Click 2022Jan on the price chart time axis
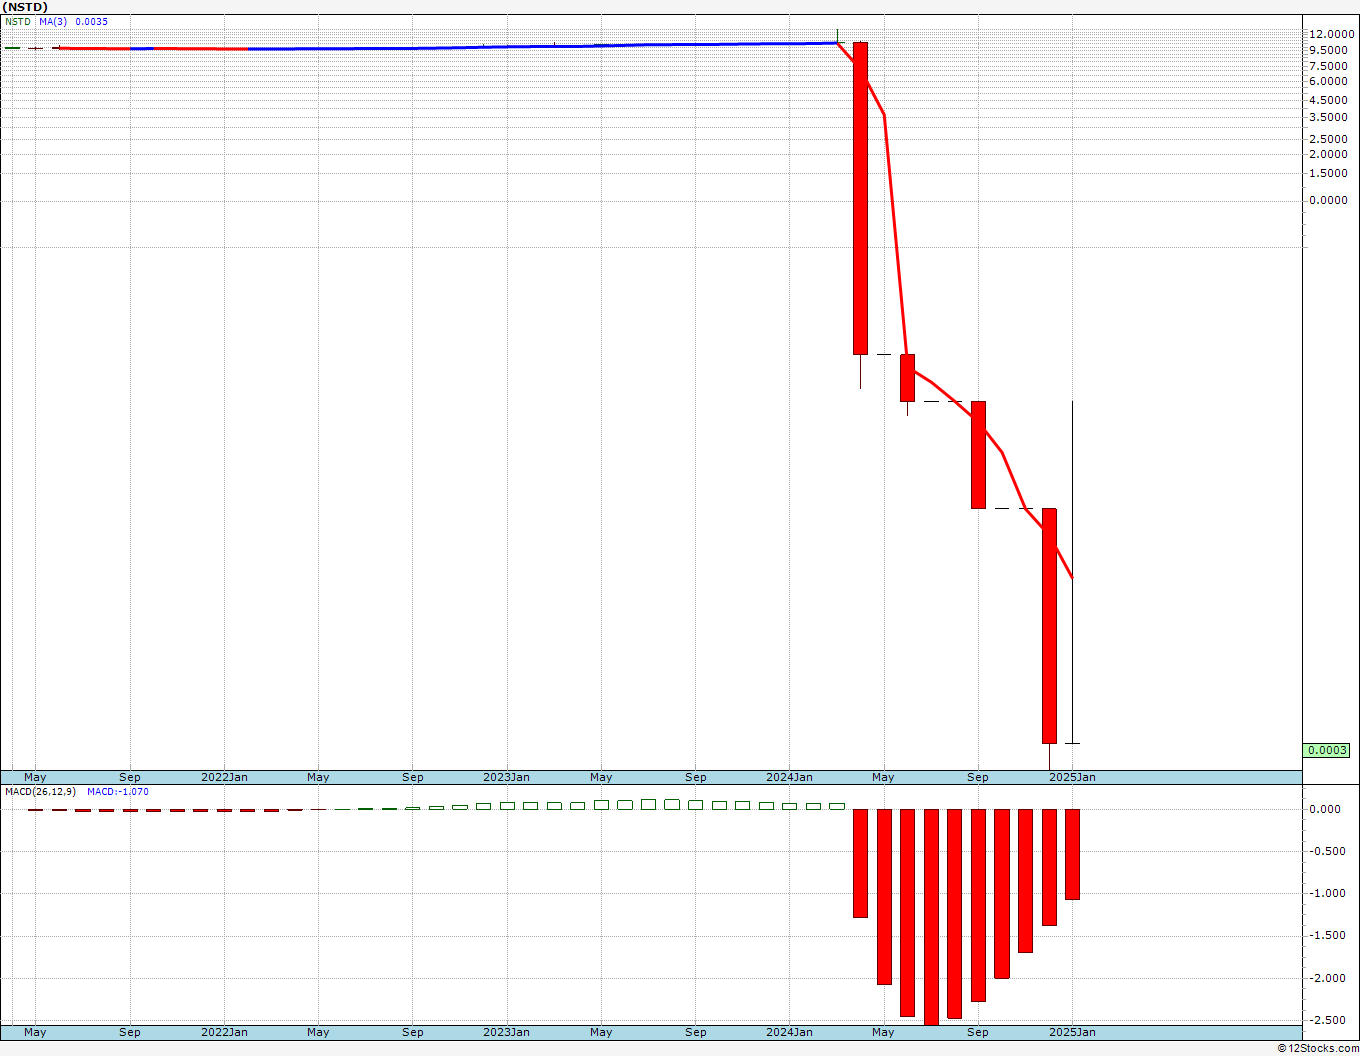Screen dimensions: 1360x1056 224,777
